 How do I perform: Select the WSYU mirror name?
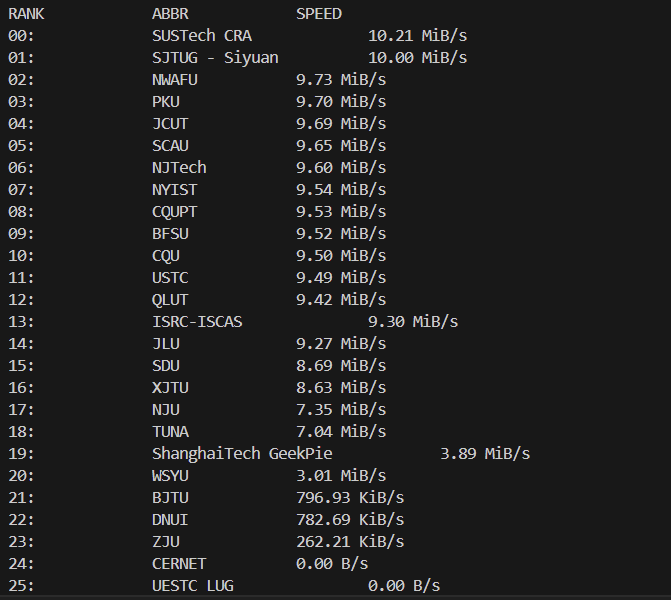click(x=170, y=476)
